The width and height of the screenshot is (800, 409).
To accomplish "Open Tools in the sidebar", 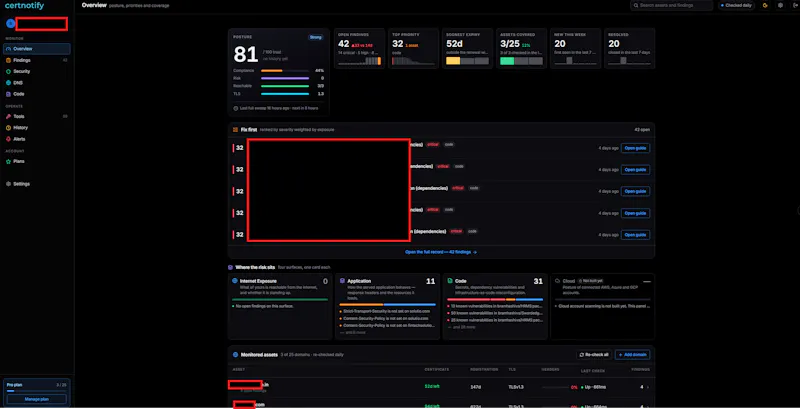I will click(37, 116).
